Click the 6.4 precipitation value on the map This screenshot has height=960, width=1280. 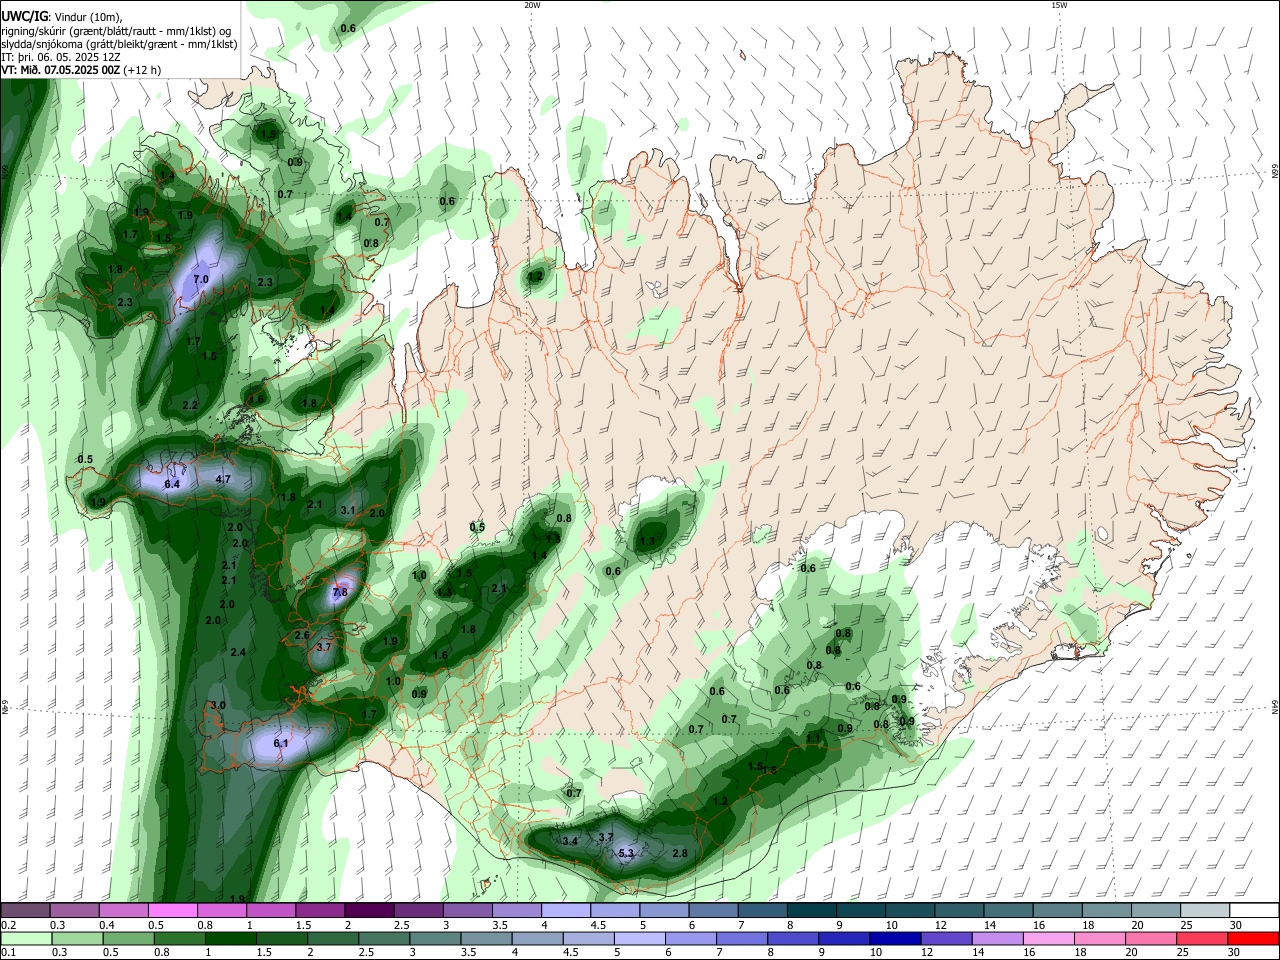[x=171, y=484]
